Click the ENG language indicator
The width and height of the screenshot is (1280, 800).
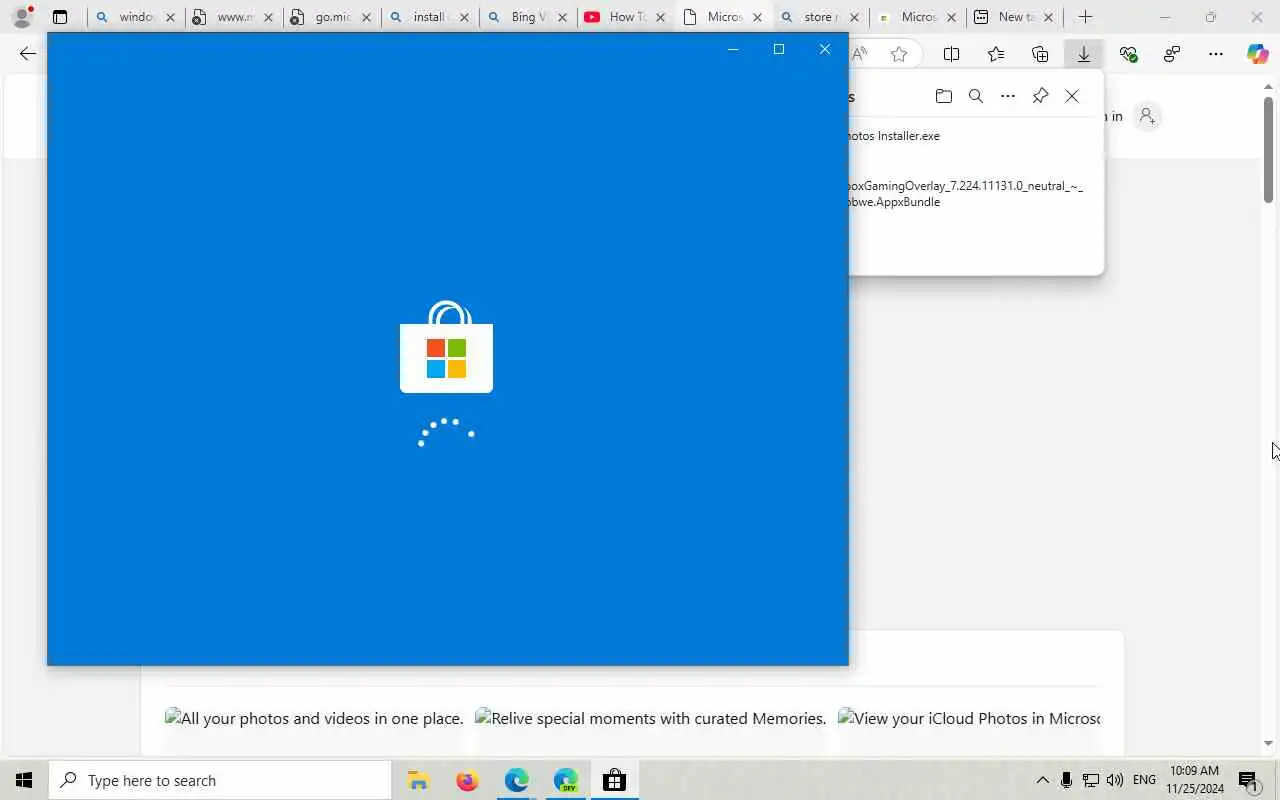click(x=1145, y=780)
